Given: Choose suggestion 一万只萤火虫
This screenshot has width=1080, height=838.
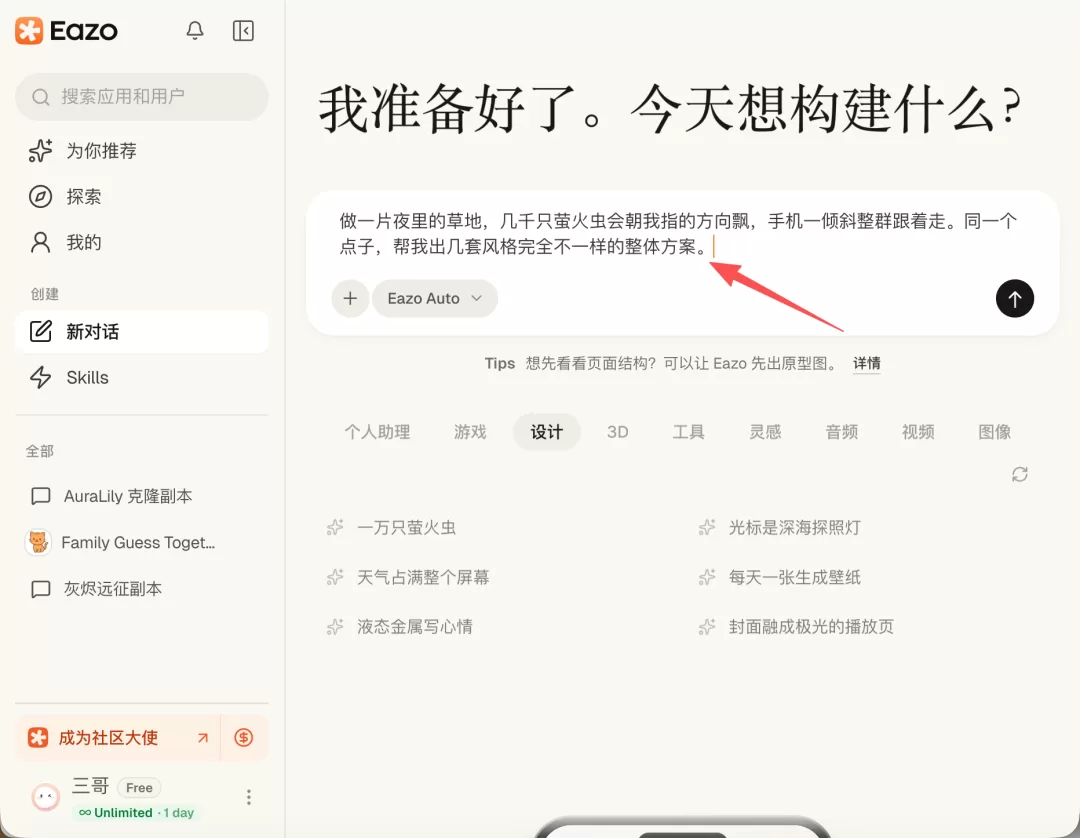Looking at the screenshot, I should pyautogui.click(x=406, y=527).
